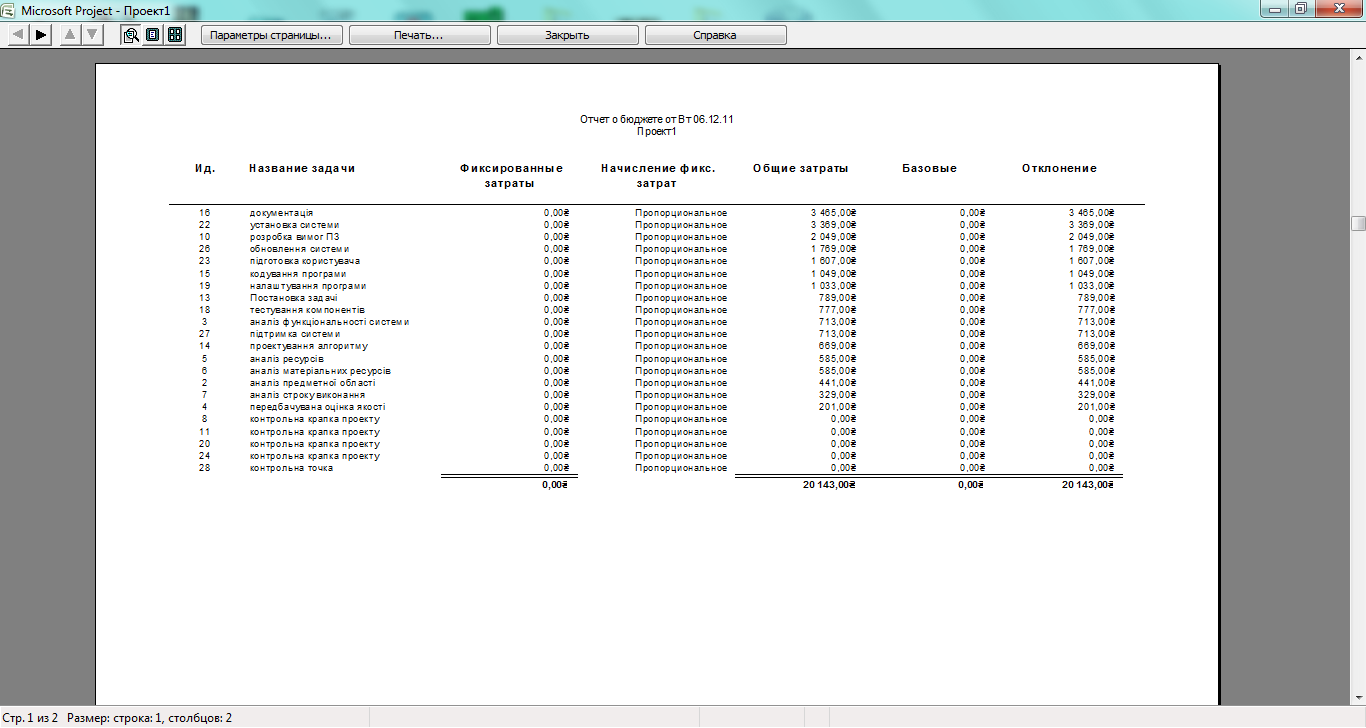Click Общие затраты value for документація

click(833, 213)
